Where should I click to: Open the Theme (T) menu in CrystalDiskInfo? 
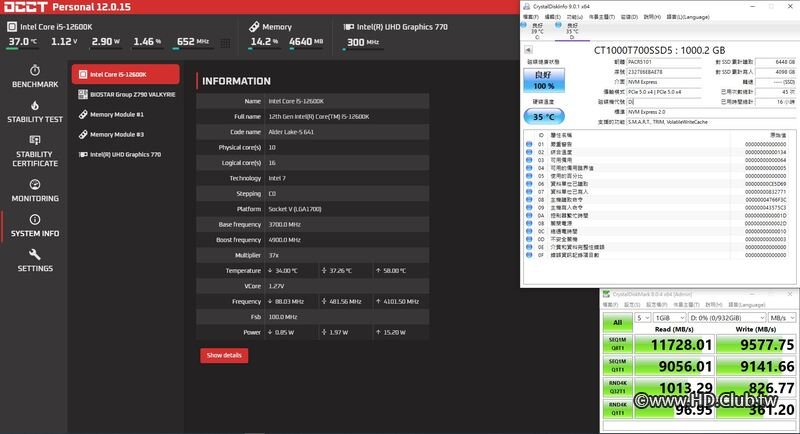[x=602, y=17]
